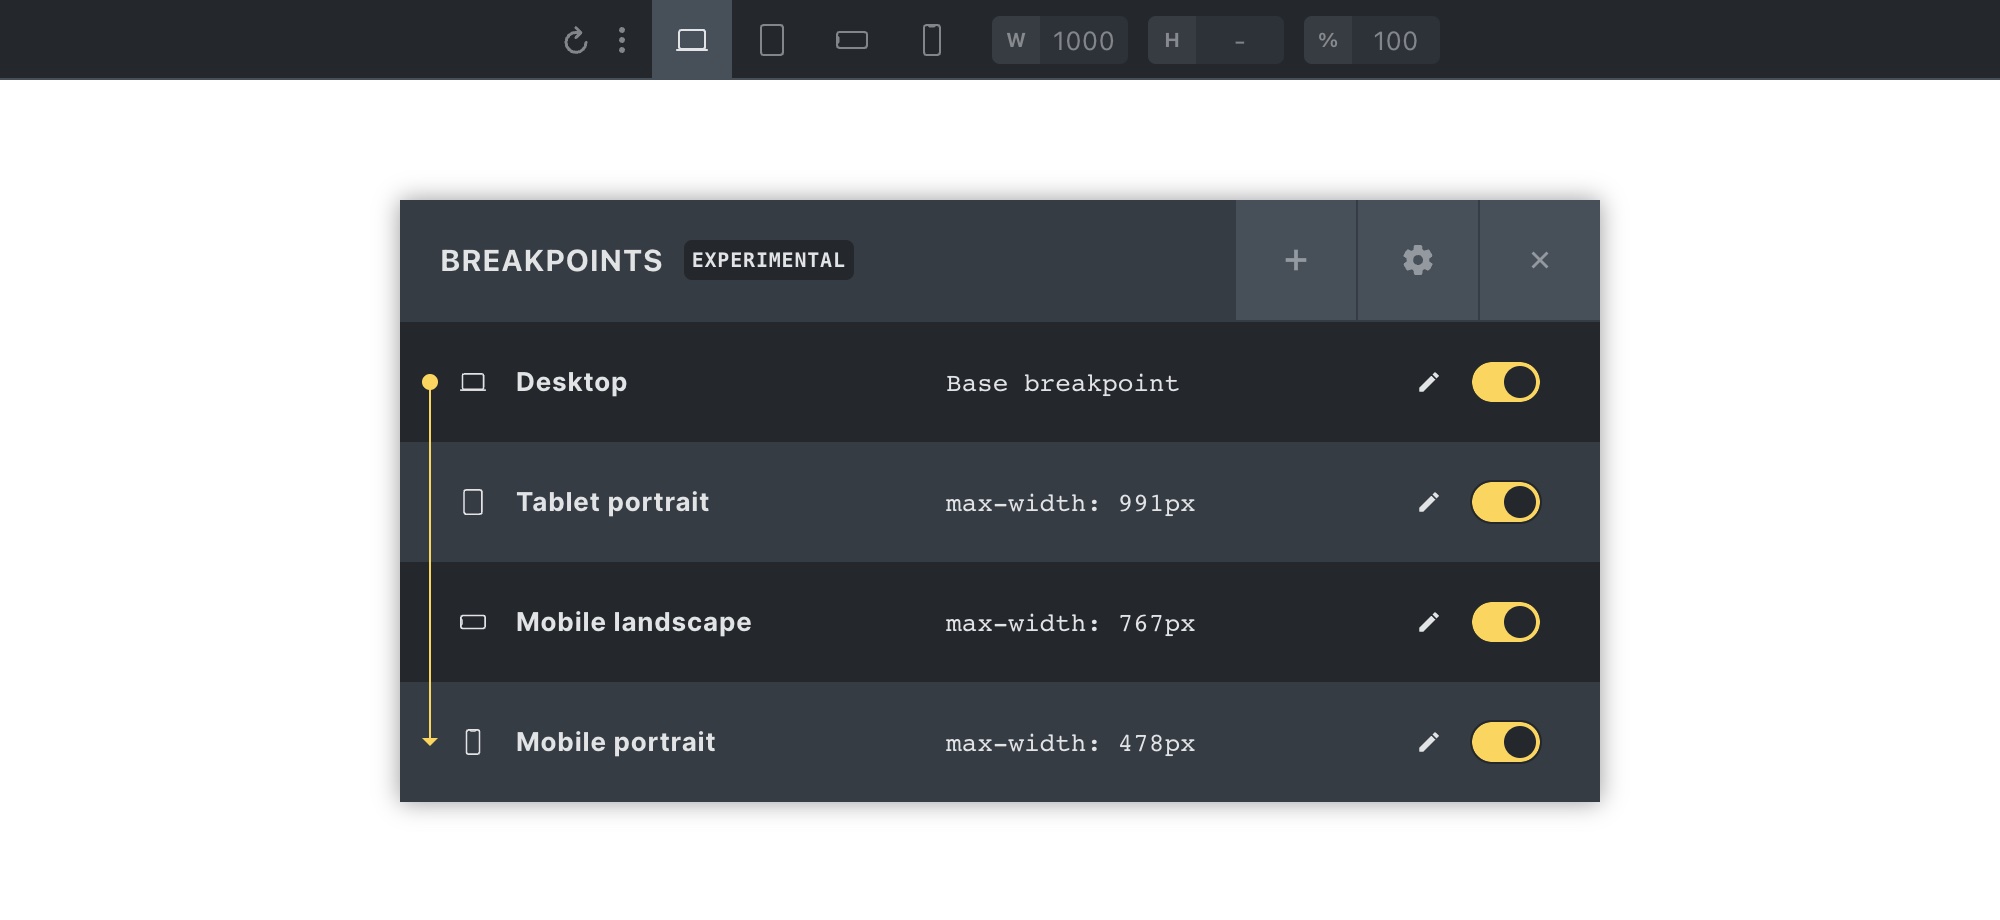
Task: Open the three-dot more options menu
Action: click(622, 40)
